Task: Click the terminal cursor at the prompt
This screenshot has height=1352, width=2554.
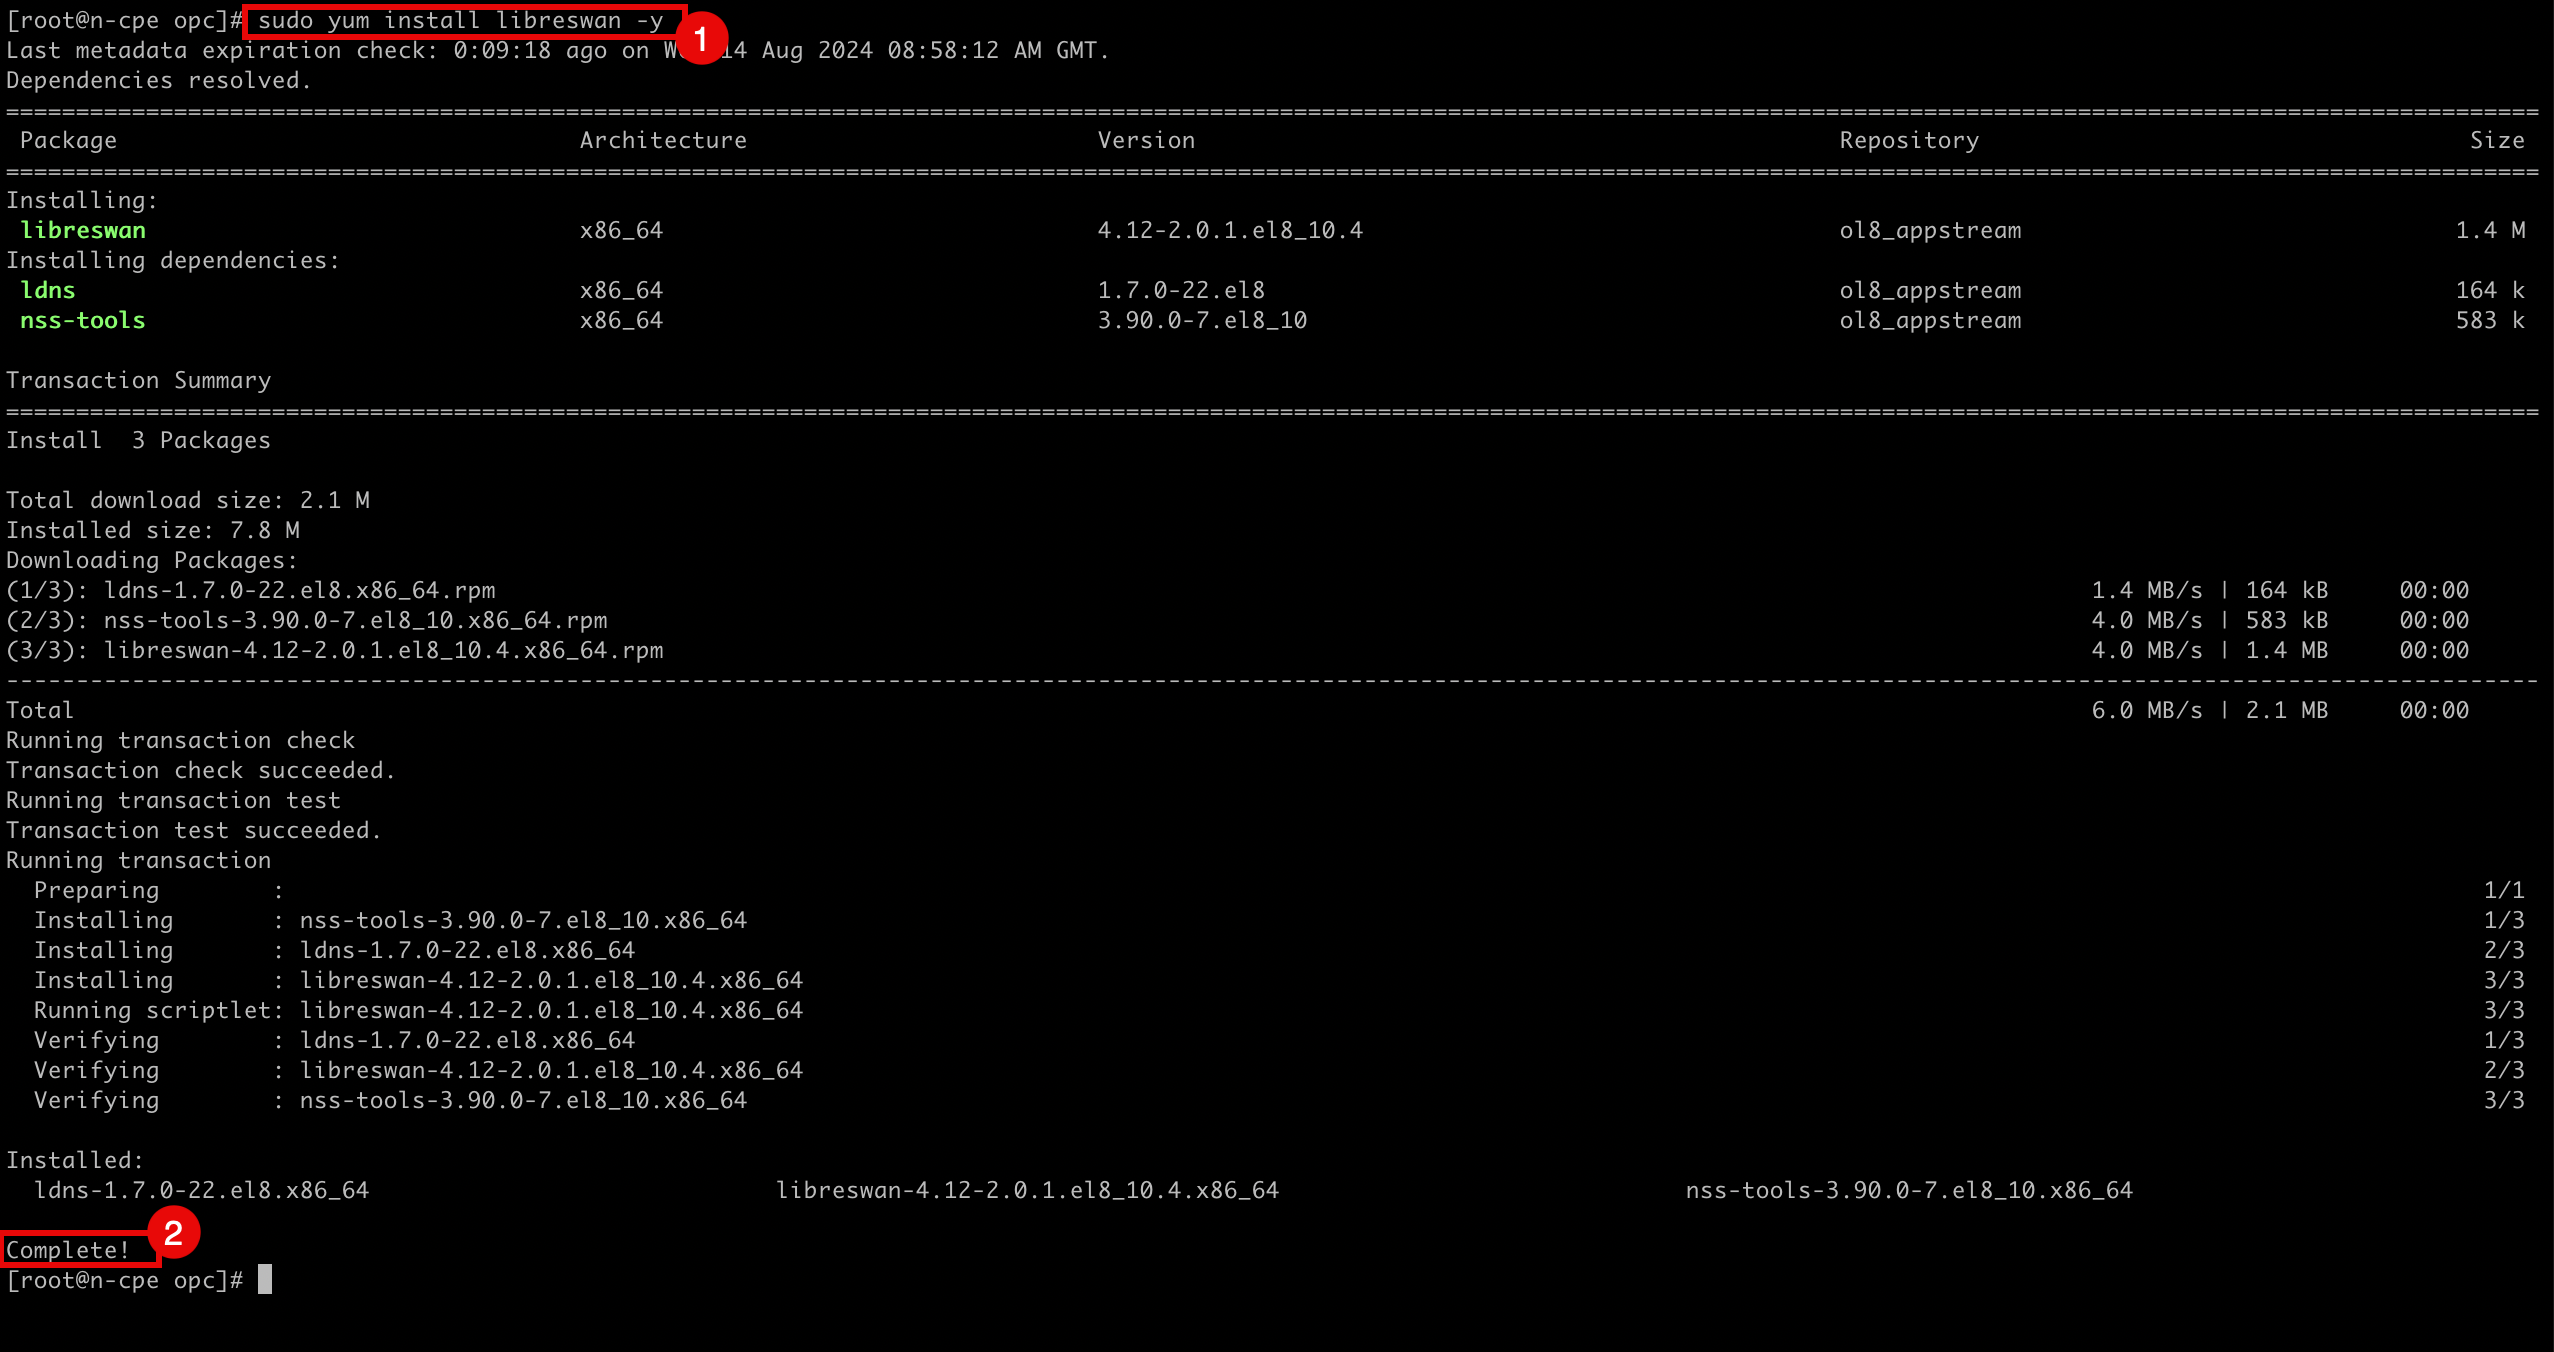Action: [265, 1280]
